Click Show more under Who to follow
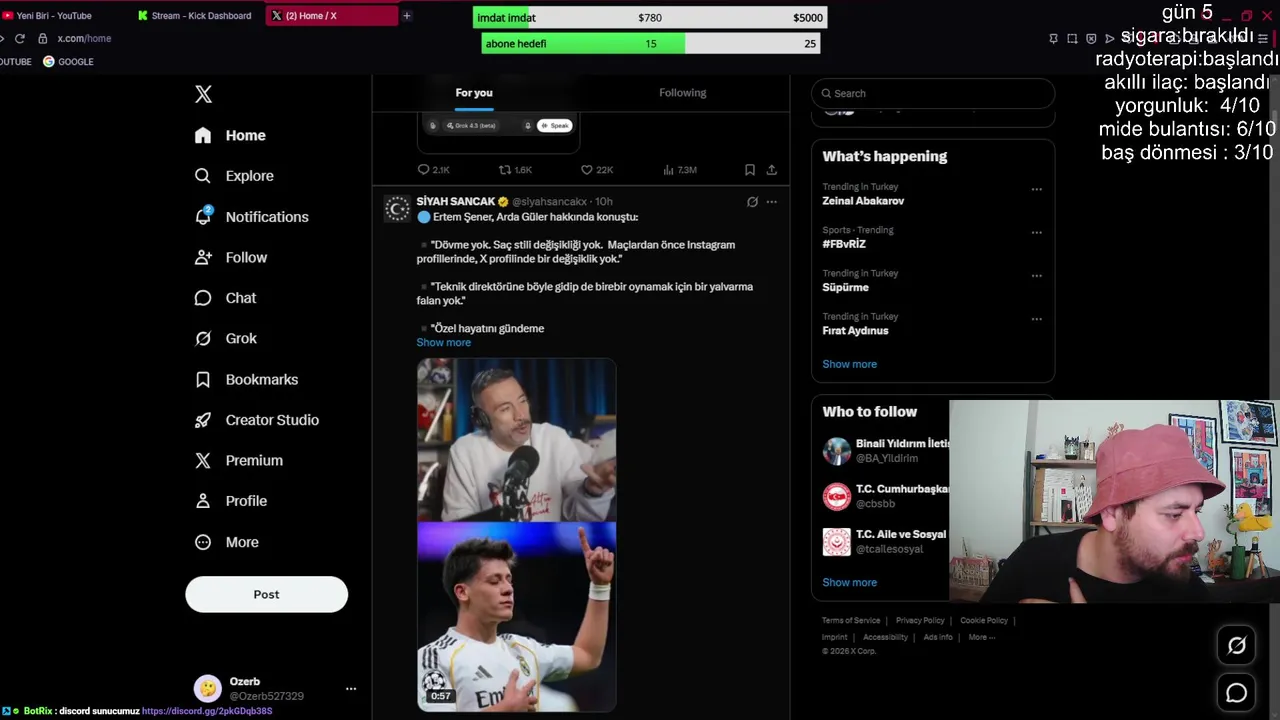 (849, 582)
